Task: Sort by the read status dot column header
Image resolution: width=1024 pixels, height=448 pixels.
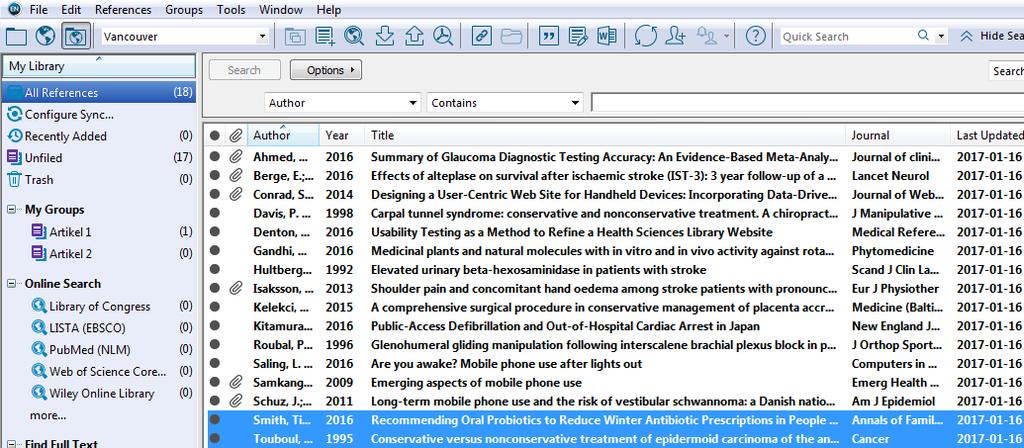Action: click(215, 135)
